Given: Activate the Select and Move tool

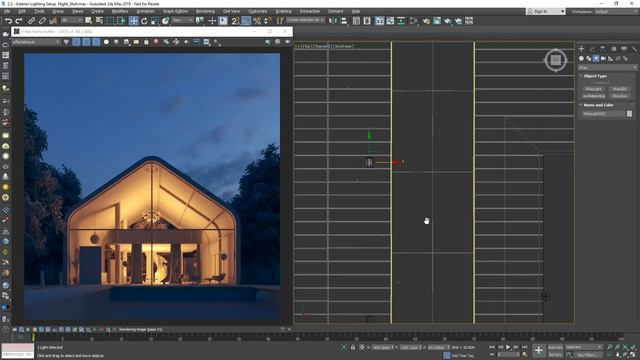Looking at the screenshot, I should pyautogui.click(x=133, y=21).
